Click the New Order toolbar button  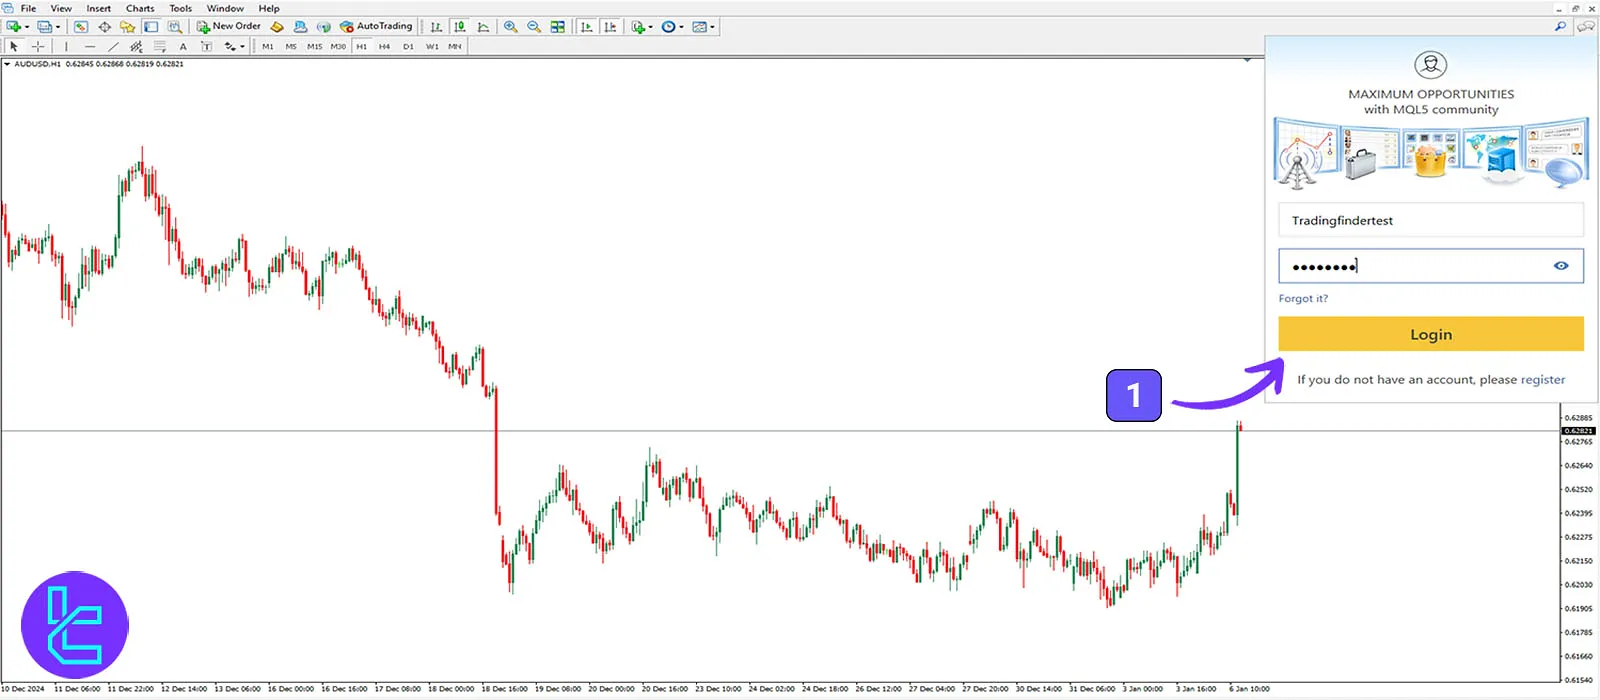pos(229,27)
